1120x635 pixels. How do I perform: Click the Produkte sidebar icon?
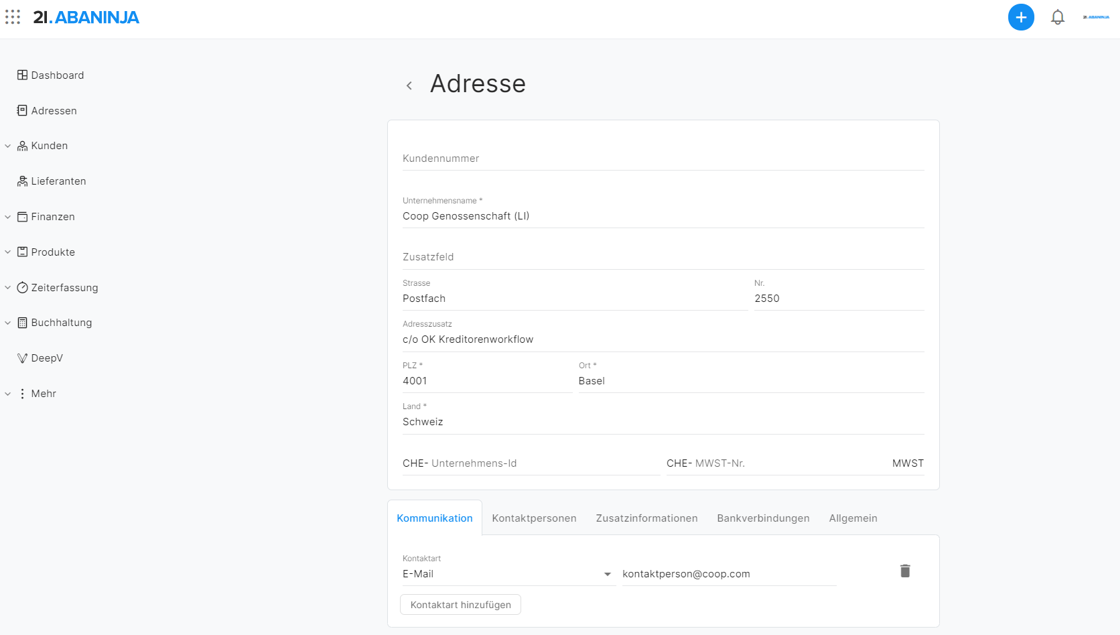pos(22,252)
